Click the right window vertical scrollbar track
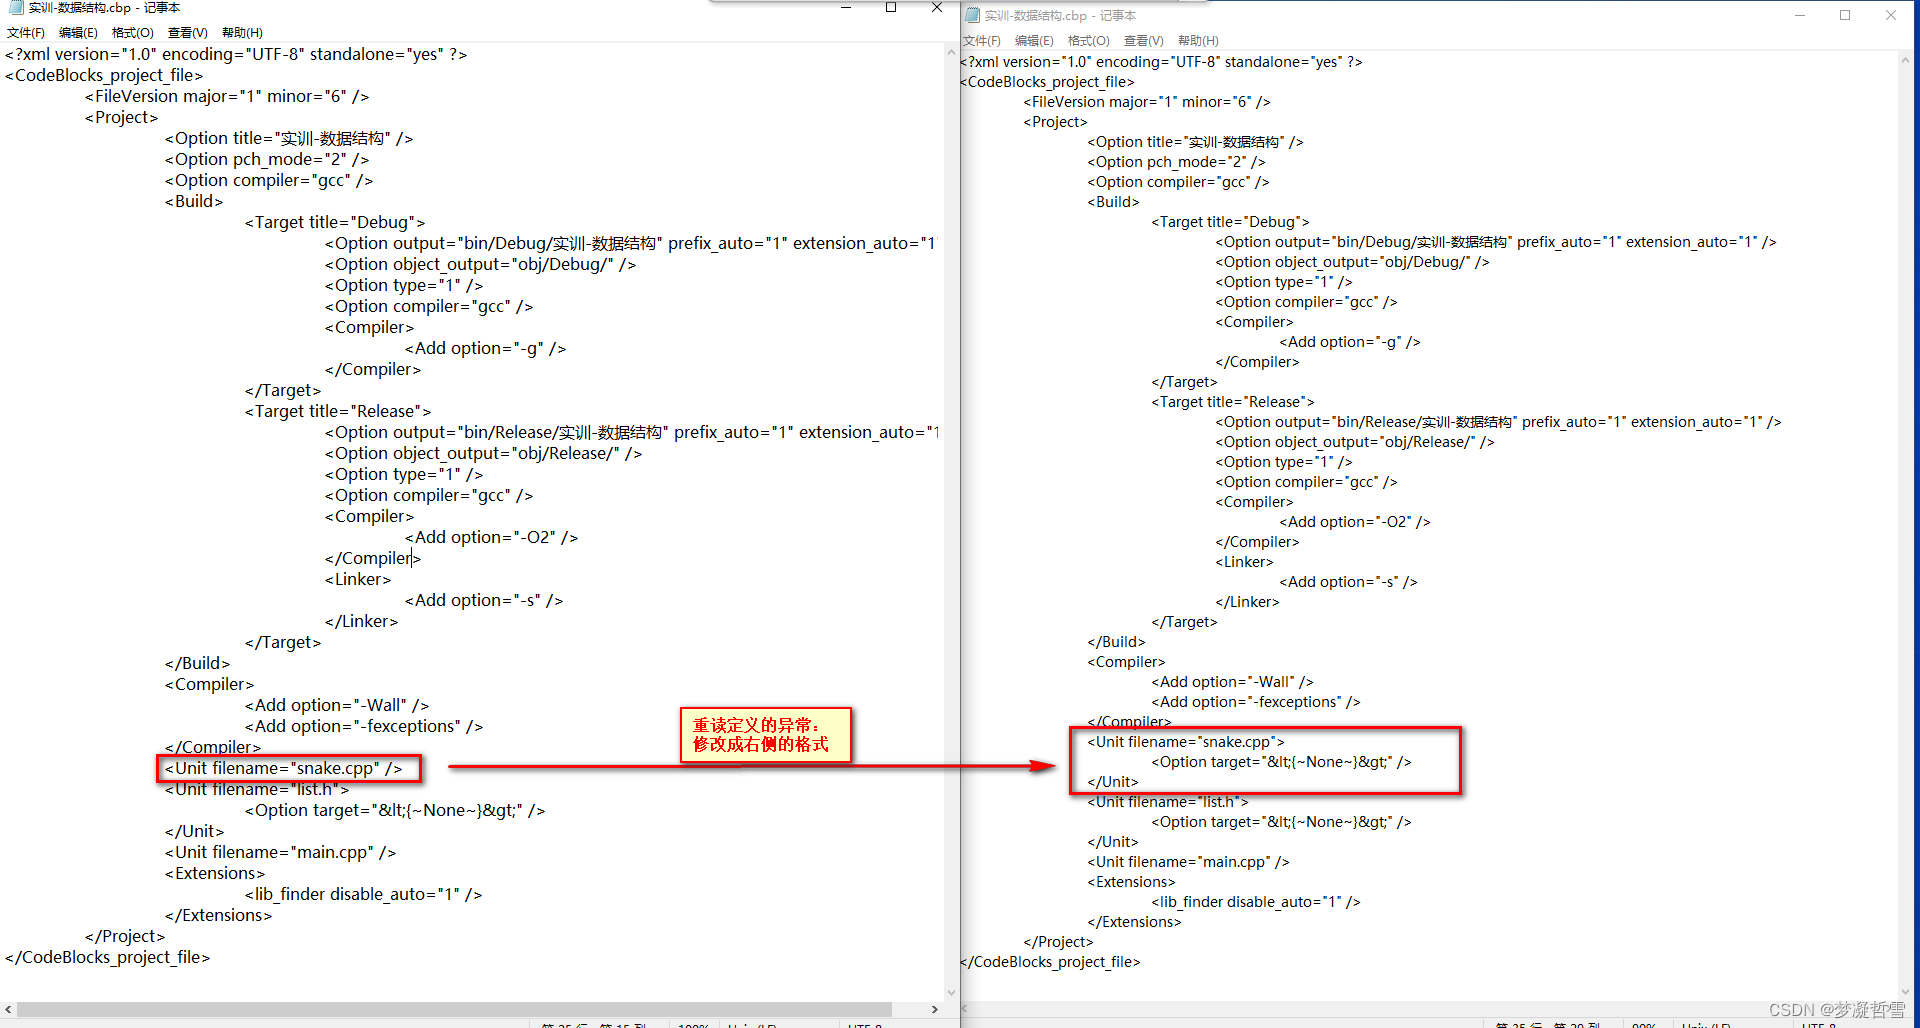This screenshot has width=1920, height=1028. point(1905,526)
